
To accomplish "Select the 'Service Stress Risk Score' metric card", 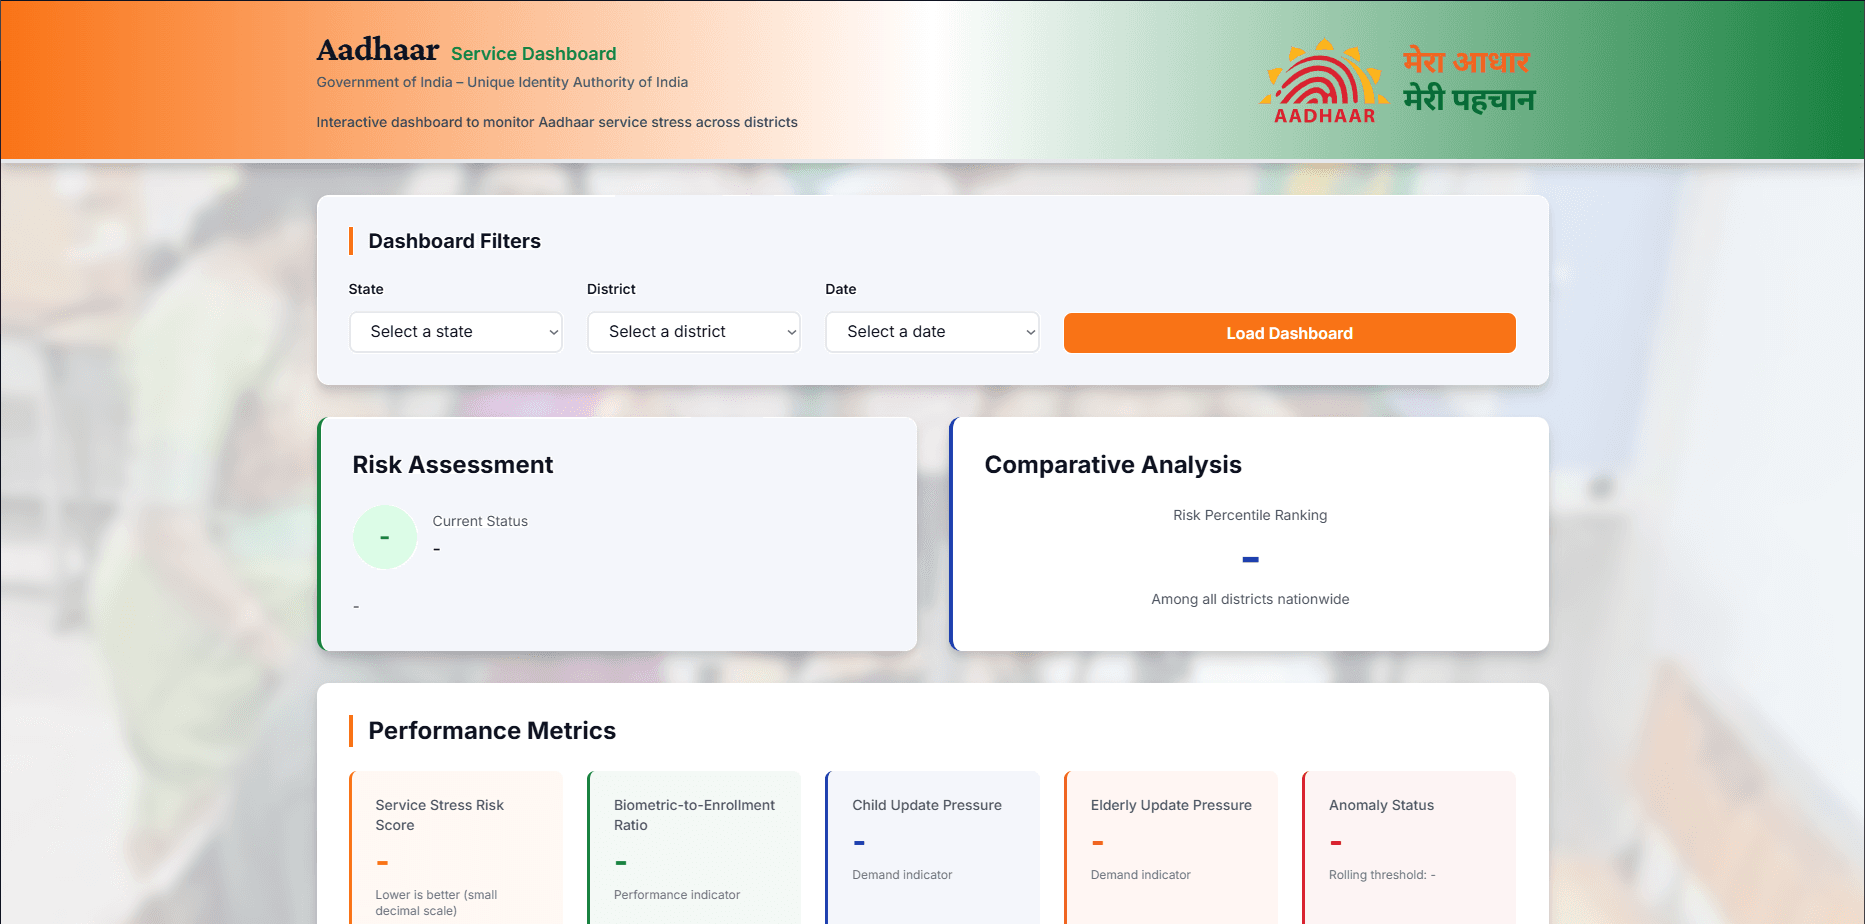I will tap(456, 848).
